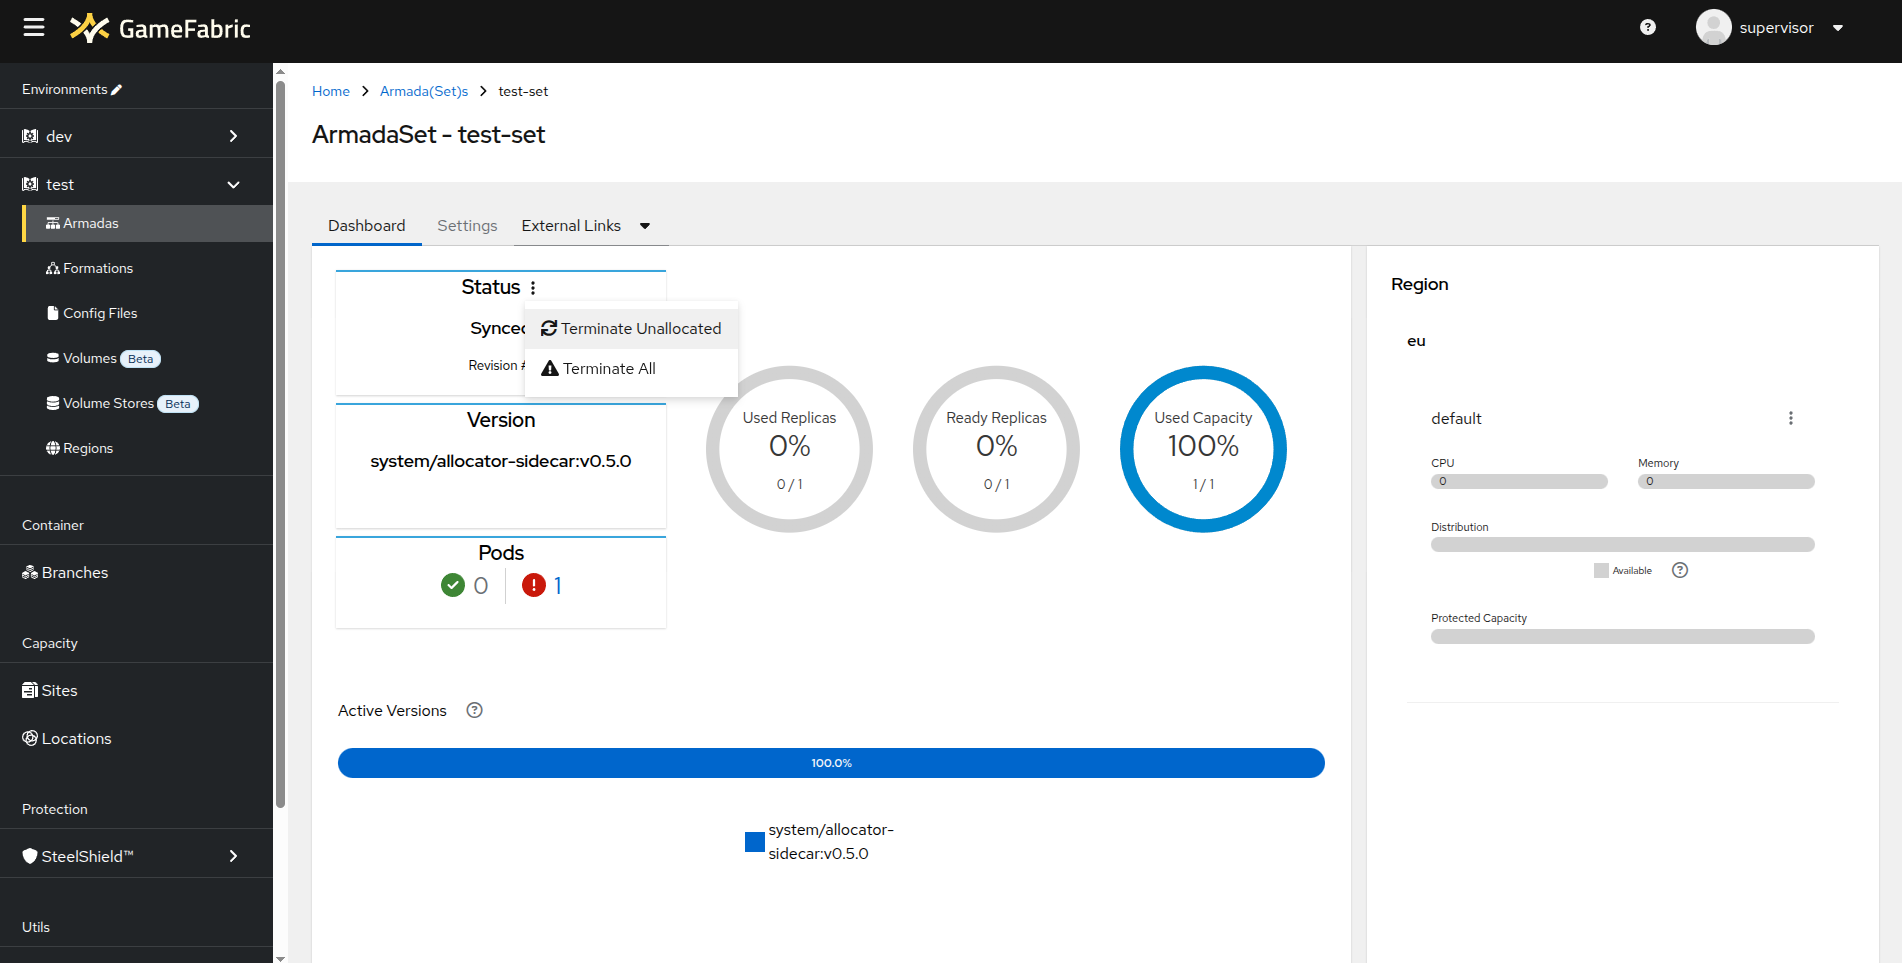
Task: Edit Environments with the pencil icon
Action: [x=117, y=89]
